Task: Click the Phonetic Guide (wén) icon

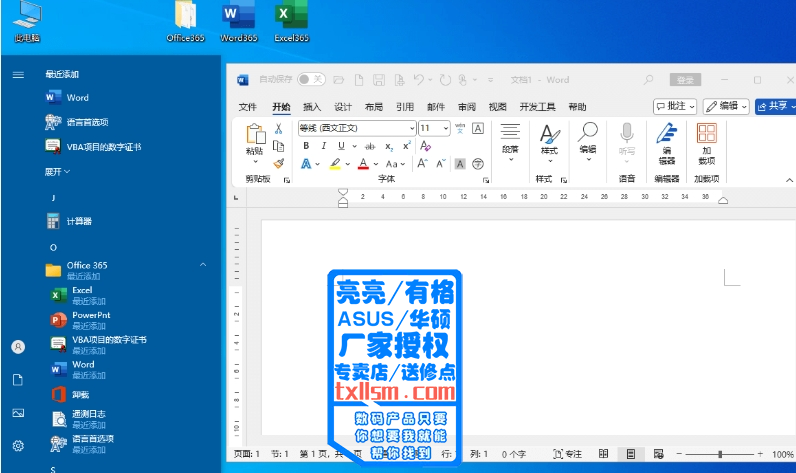Action: (x=460, y=128)
